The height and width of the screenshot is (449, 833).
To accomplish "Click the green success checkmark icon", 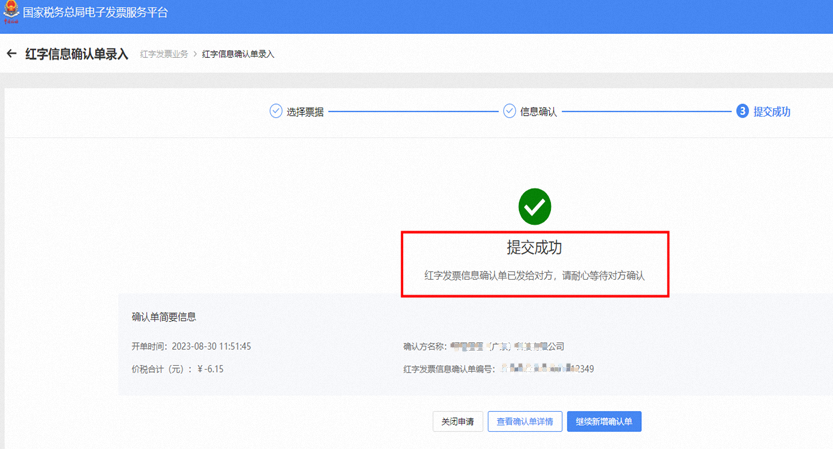I will pyautogui.click(x=534, y=207).
